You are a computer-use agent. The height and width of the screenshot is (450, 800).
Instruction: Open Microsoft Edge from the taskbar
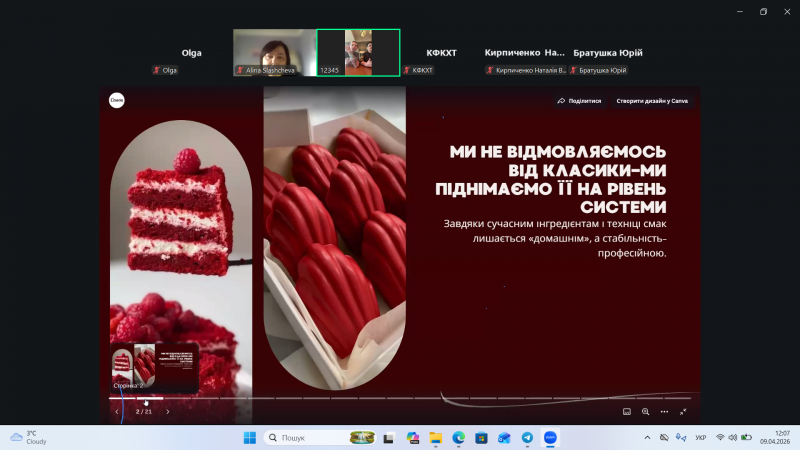(x=458, y=438)
